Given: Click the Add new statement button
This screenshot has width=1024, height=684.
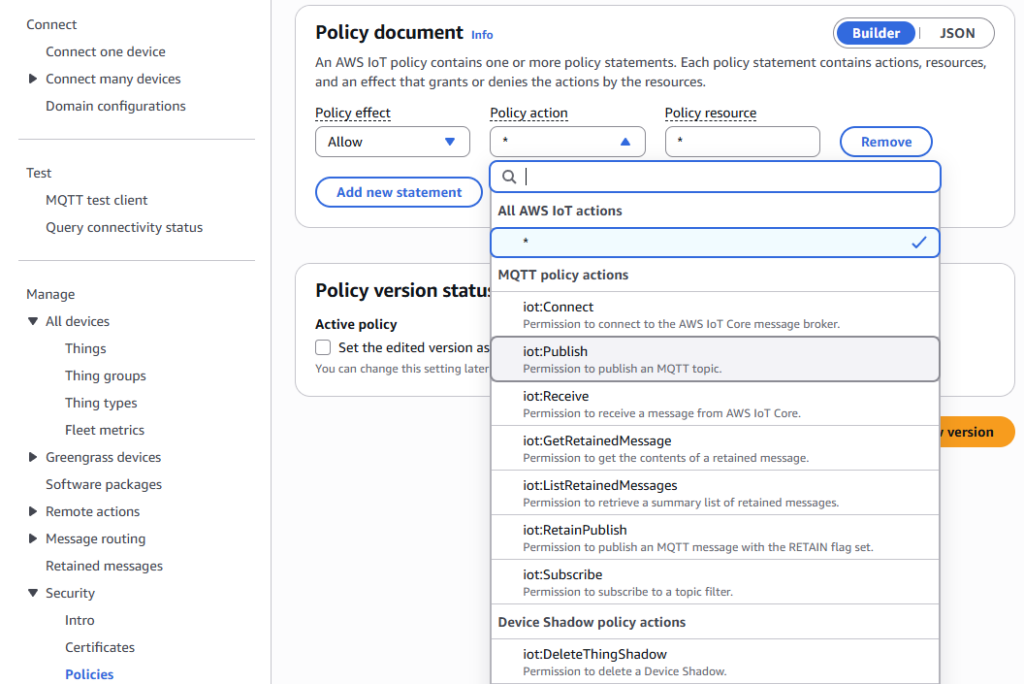Looking at the screenshot, I should tap(398, 192).
